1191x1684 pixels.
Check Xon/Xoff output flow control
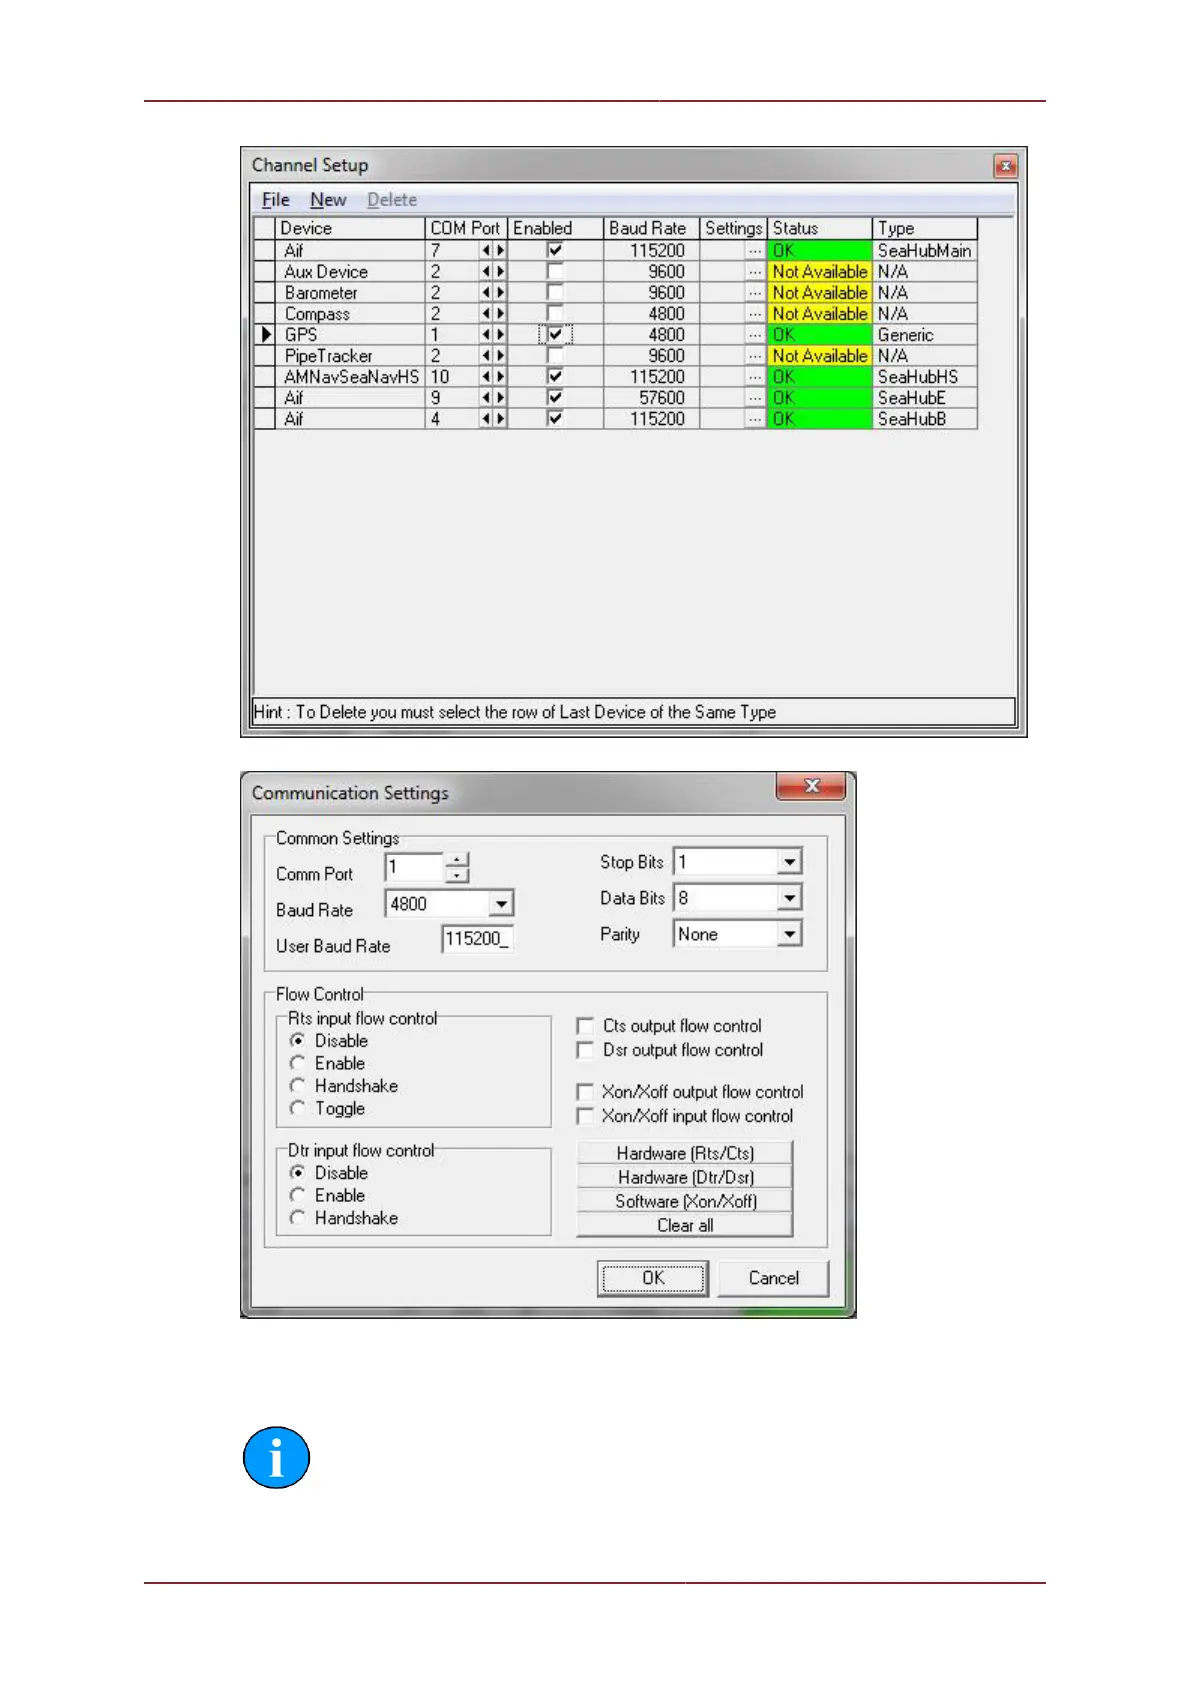click(585, 1092)
